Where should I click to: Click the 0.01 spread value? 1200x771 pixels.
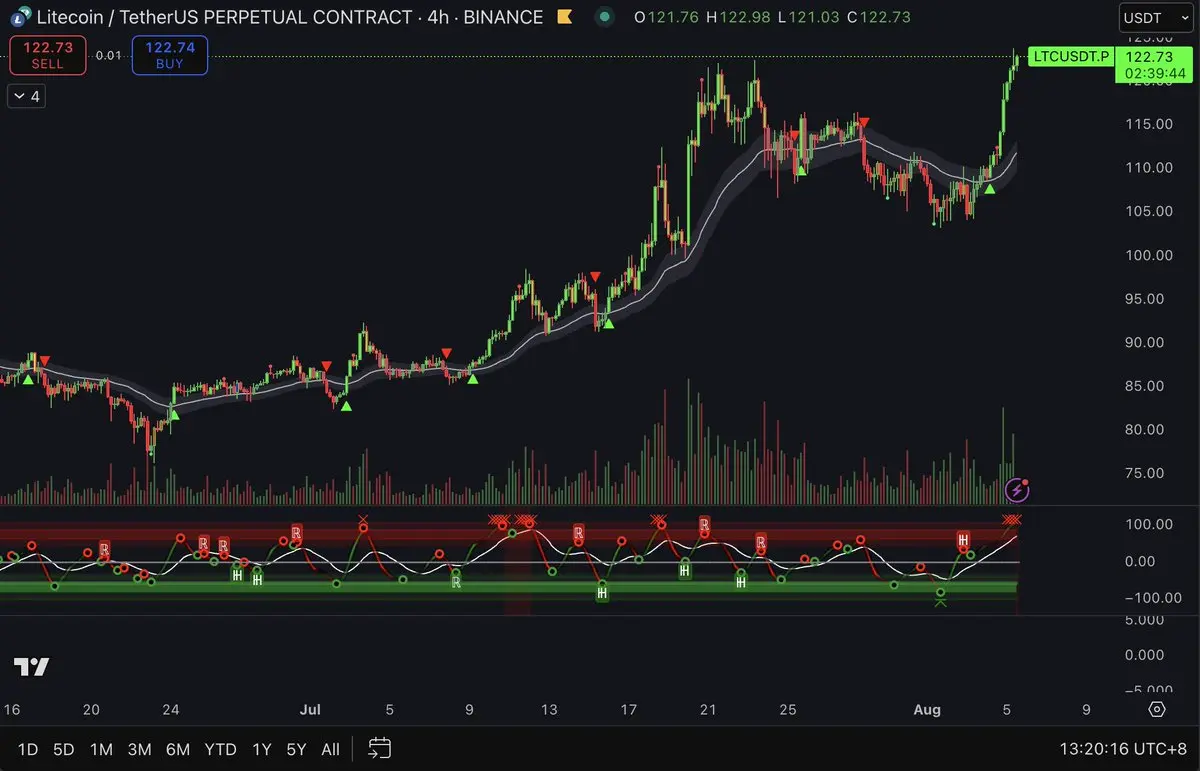coord(109,55)
